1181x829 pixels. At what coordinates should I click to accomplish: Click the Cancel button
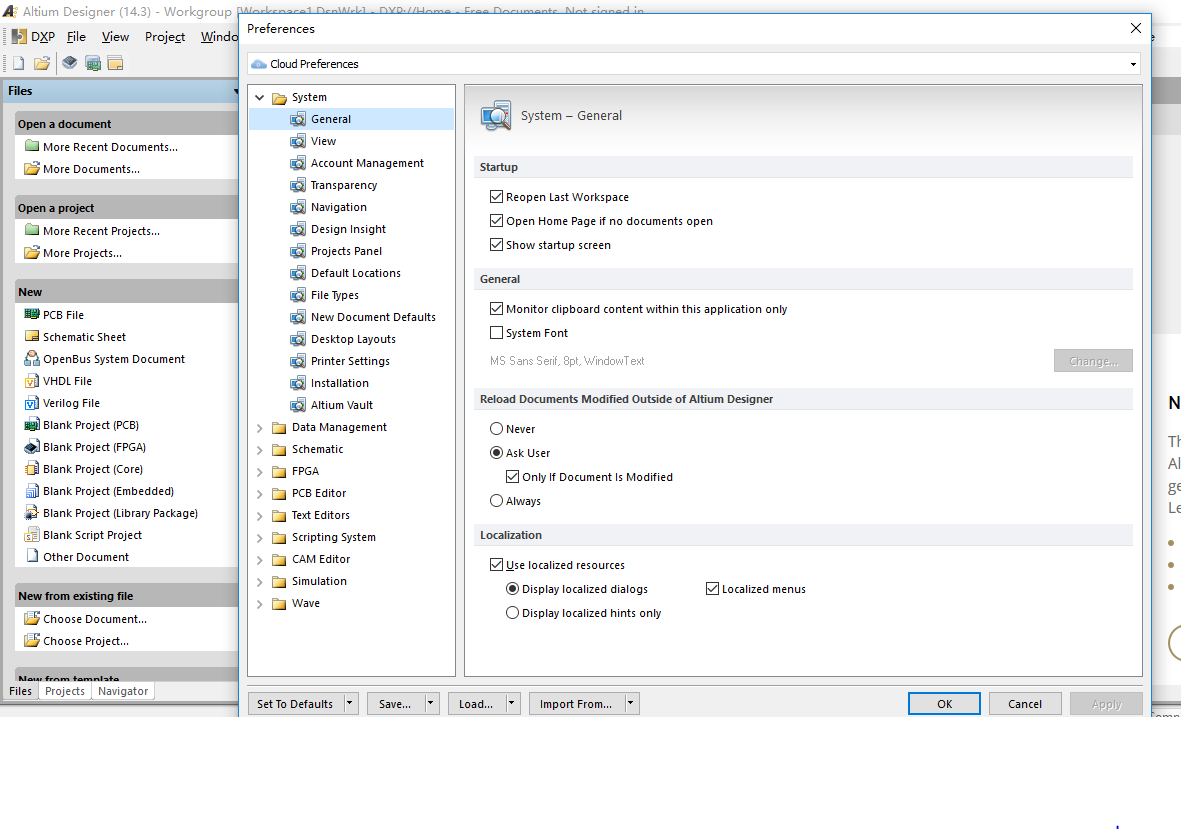click(1025, 703)
